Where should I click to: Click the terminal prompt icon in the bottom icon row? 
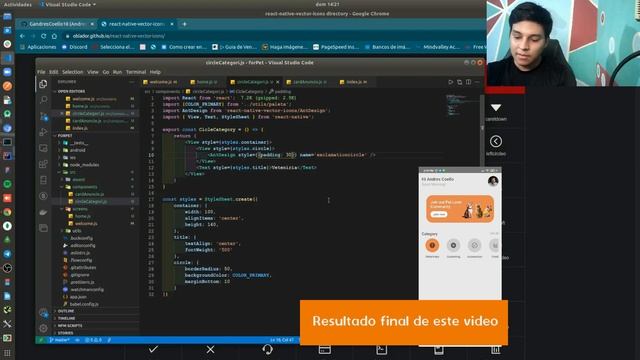click(382, 349)
